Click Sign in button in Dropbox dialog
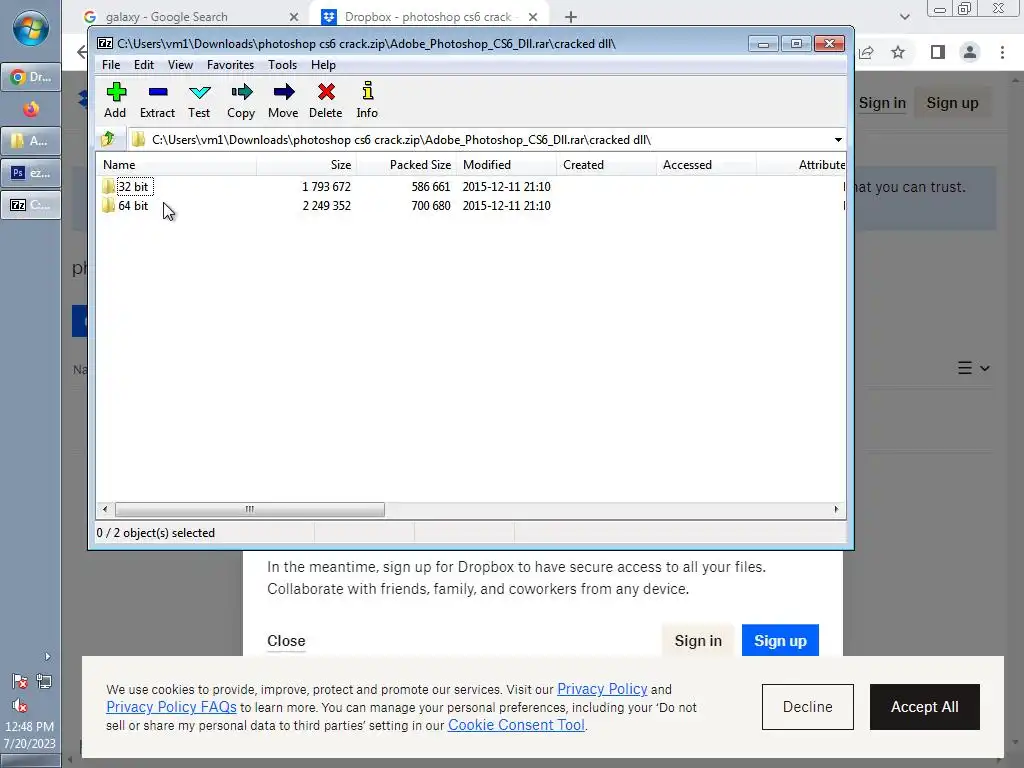This screenshot has height=768, width=1024. [698, 641]
